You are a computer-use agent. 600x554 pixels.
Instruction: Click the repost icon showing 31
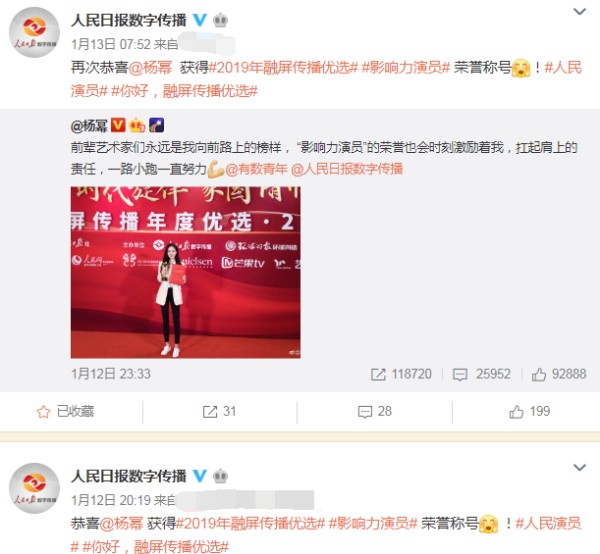pos(219,412)
